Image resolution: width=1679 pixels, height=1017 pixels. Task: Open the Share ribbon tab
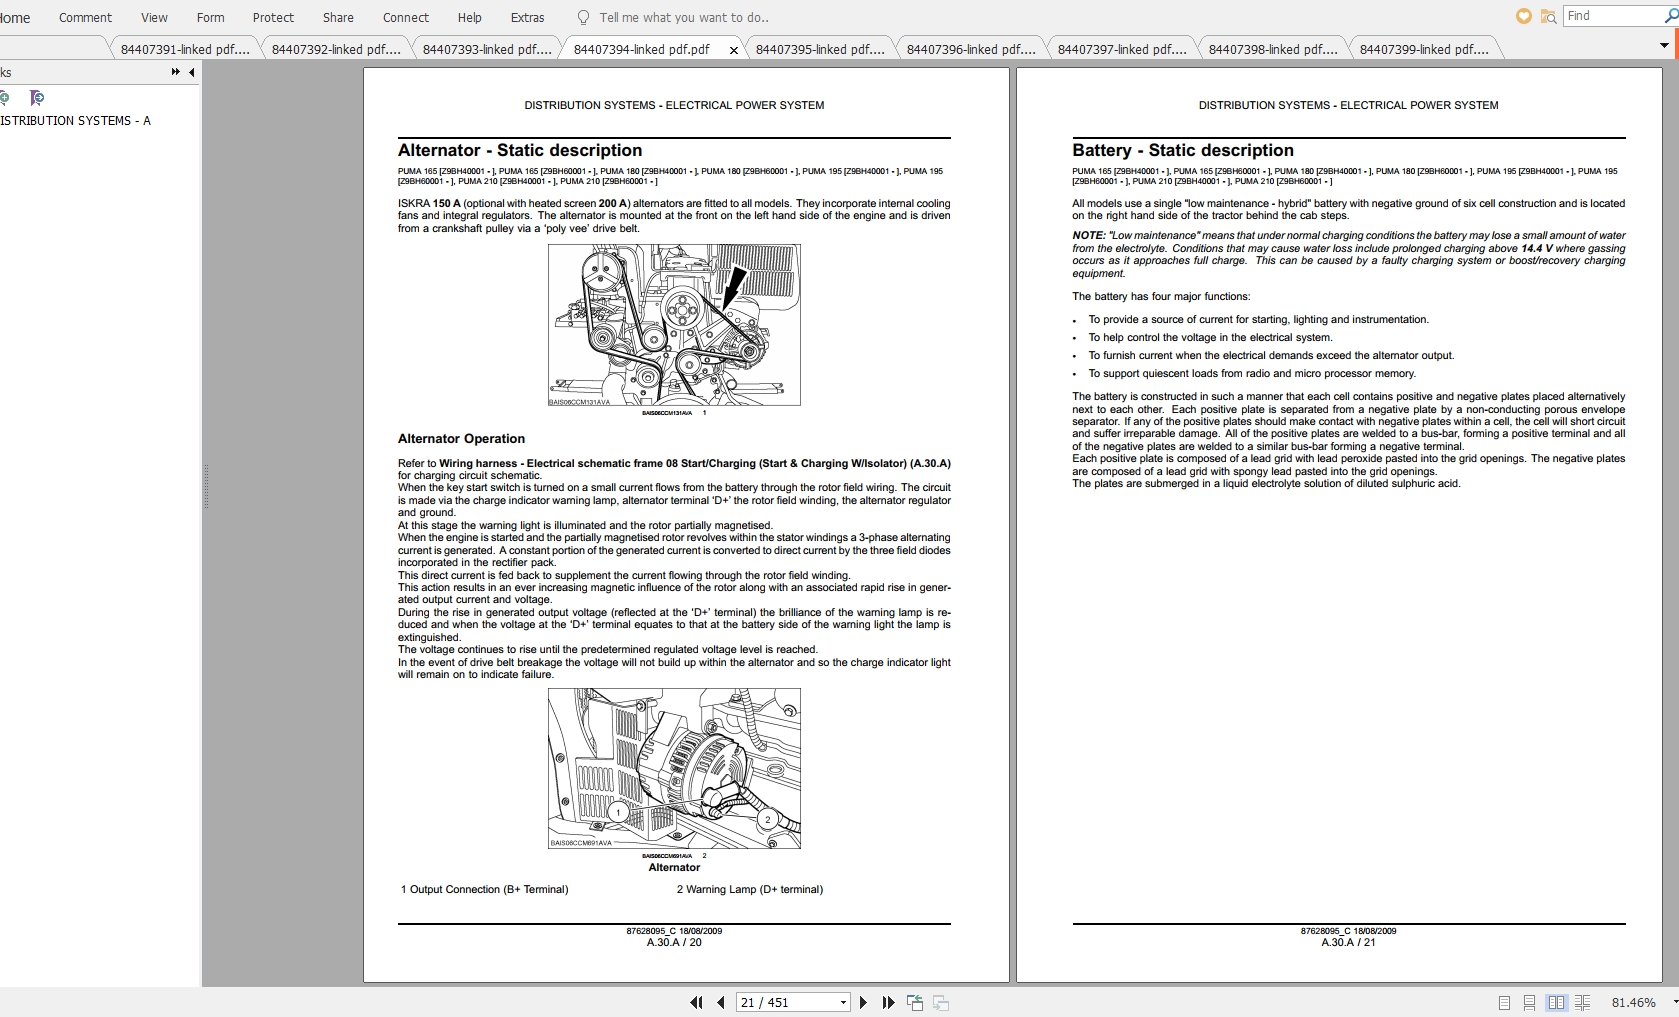click(338, 18)
